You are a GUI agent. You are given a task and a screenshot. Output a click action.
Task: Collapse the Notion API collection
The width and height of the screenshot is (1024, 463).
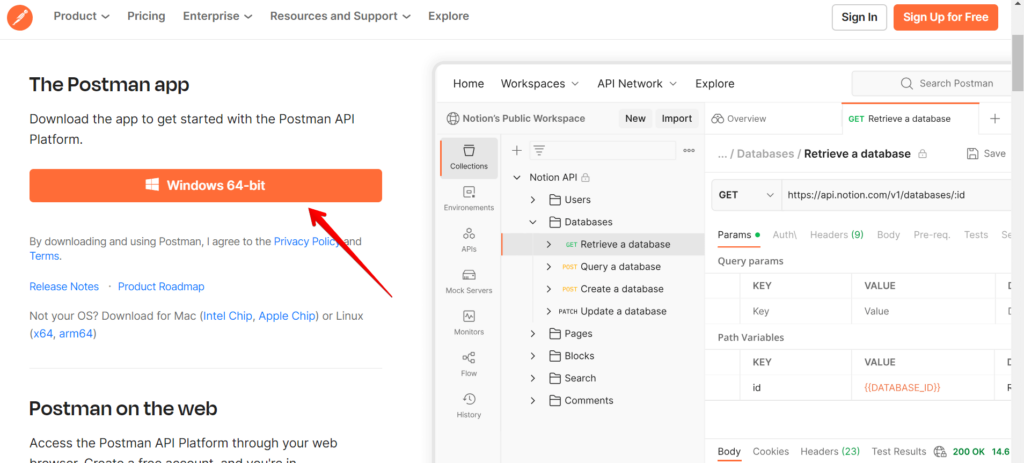pos(517,178)
